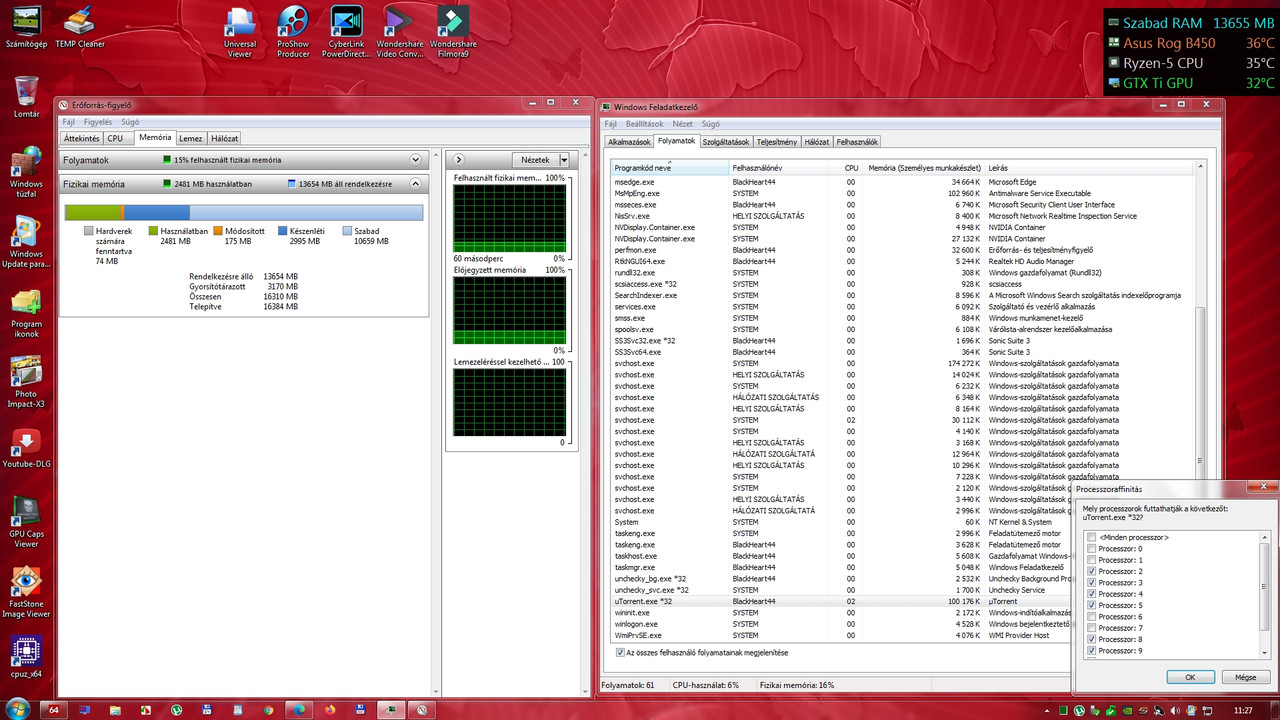Collapse the Folyamatok section chevron
Image resolution: width=1280 pixels, height=720 pixels.
[x=416, y=160]
